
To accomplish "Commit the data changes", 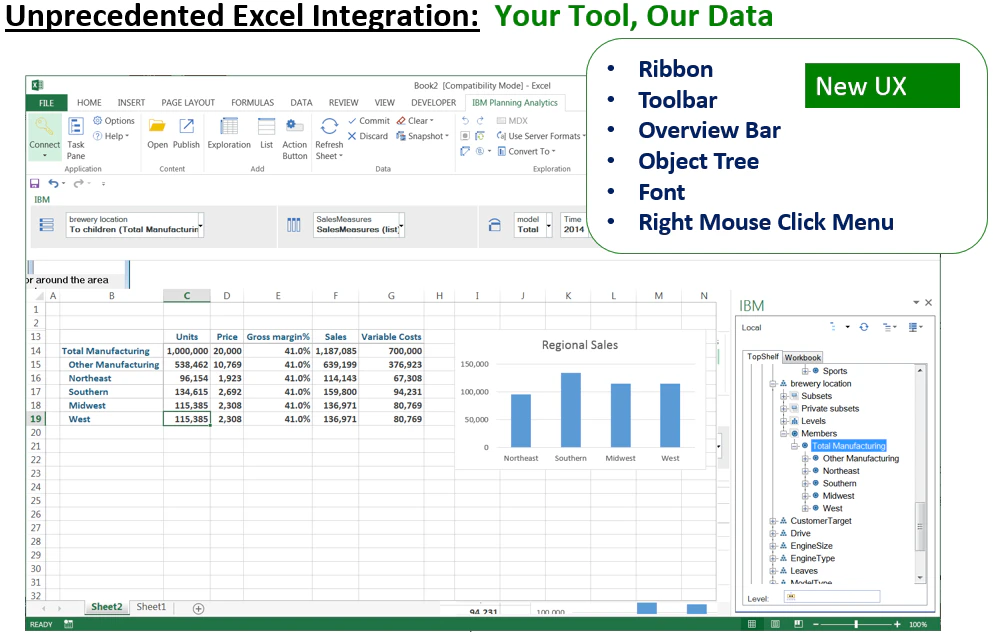I will click(369, 120).
